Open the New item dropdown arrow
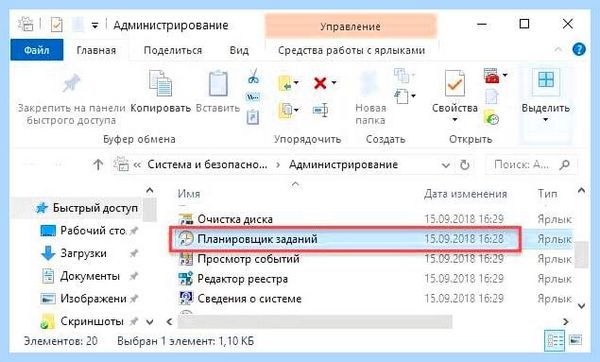 pos(413,96)
